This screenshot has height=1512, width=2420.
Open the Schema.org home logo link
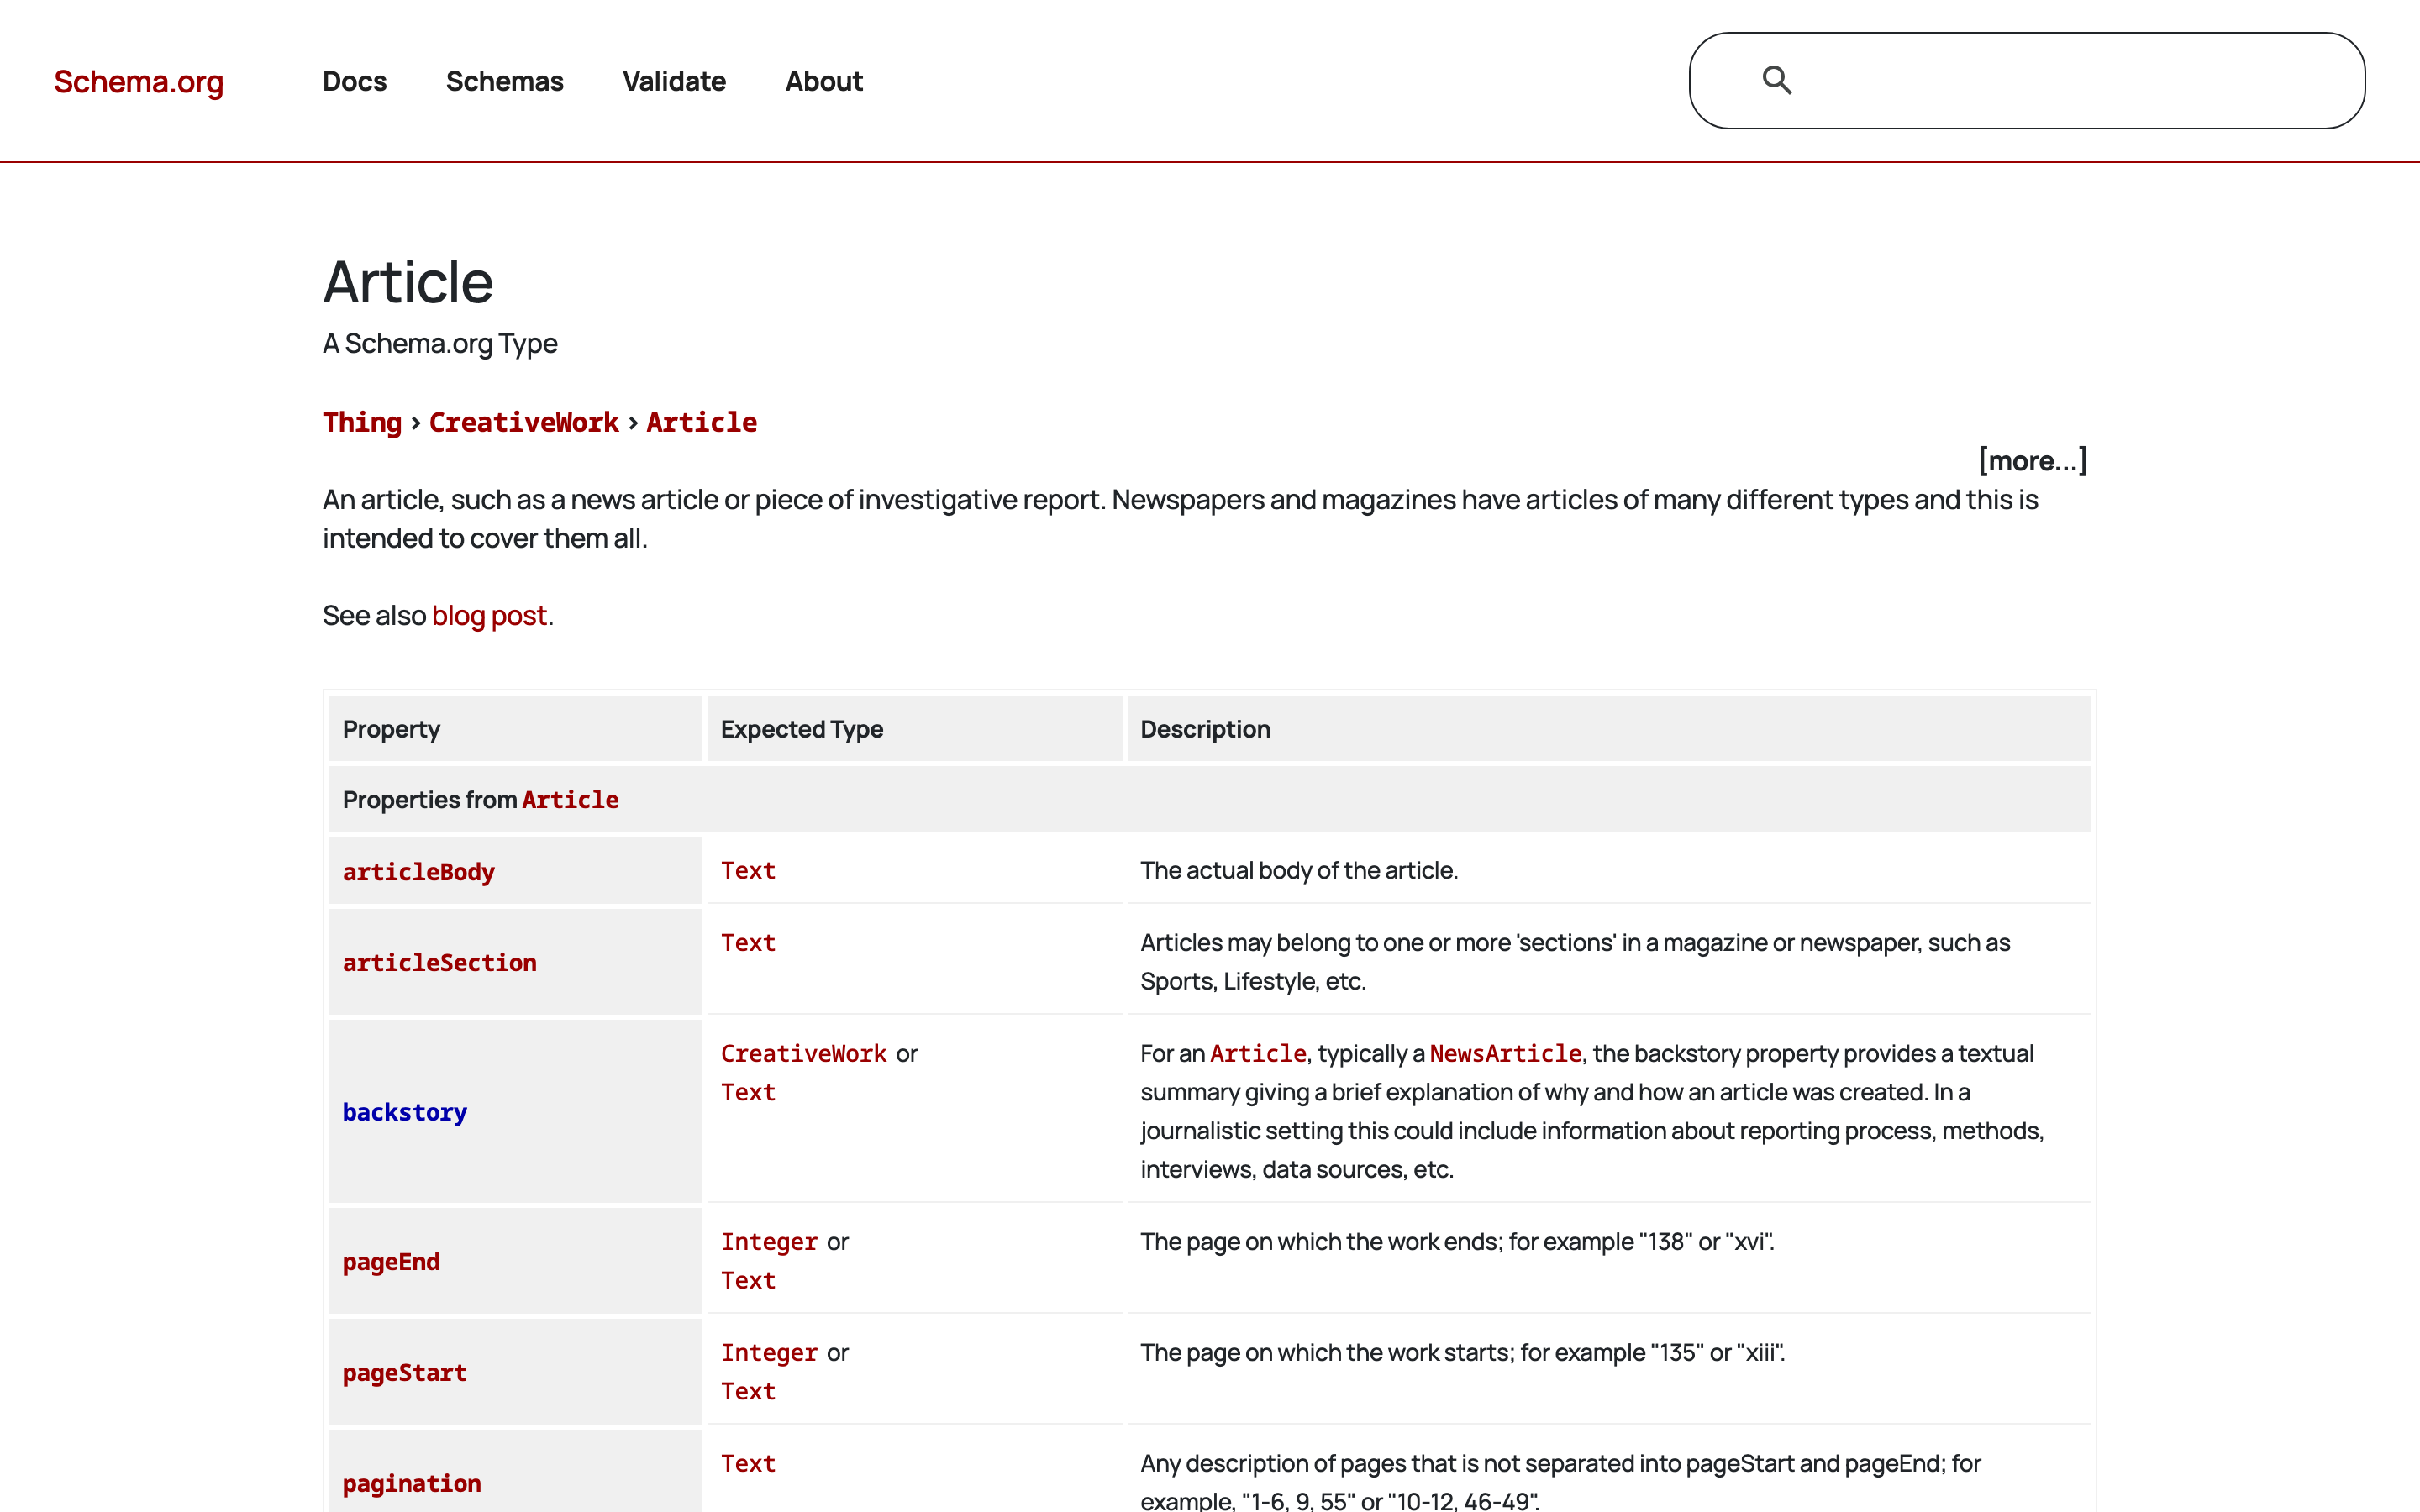[139, 81]
